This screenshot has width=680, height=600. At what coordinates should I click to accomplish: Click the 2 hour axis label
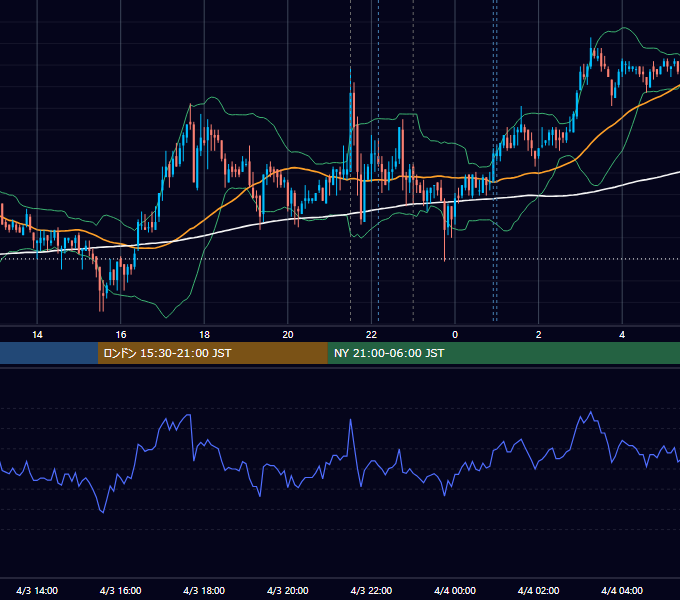pos(538,335)
